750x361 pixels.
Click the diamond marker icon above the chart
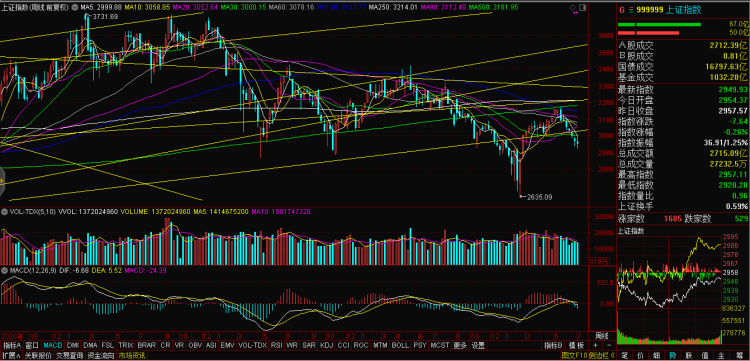[573, 9]
